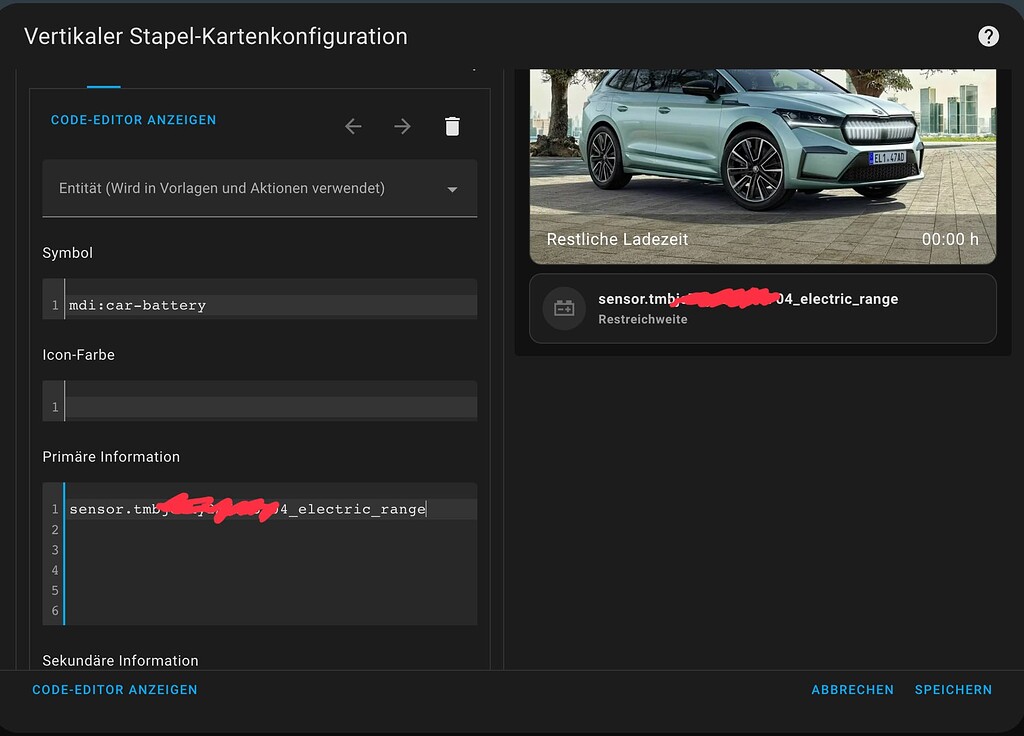Click the left arrow to move entity backward
The height and width of the screenshot is (736, 1024).
coord(352,126)
